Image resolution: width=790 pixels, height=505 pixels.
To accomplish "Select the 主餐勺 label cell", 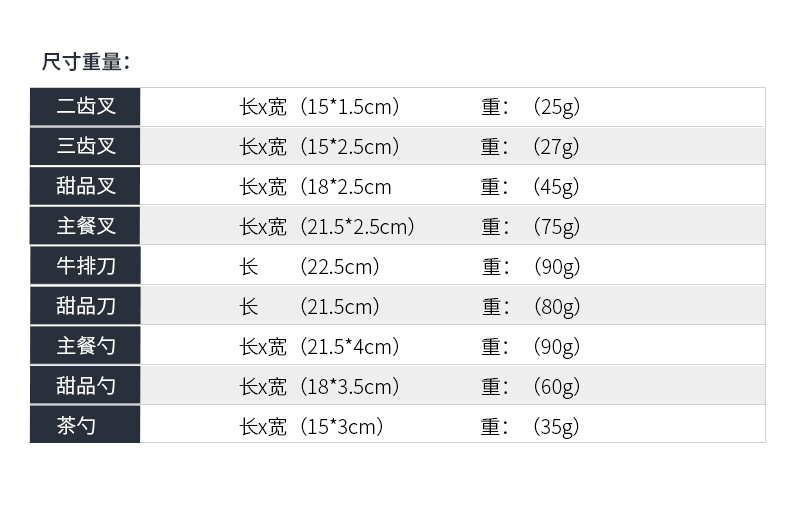I will pos(86,347).
